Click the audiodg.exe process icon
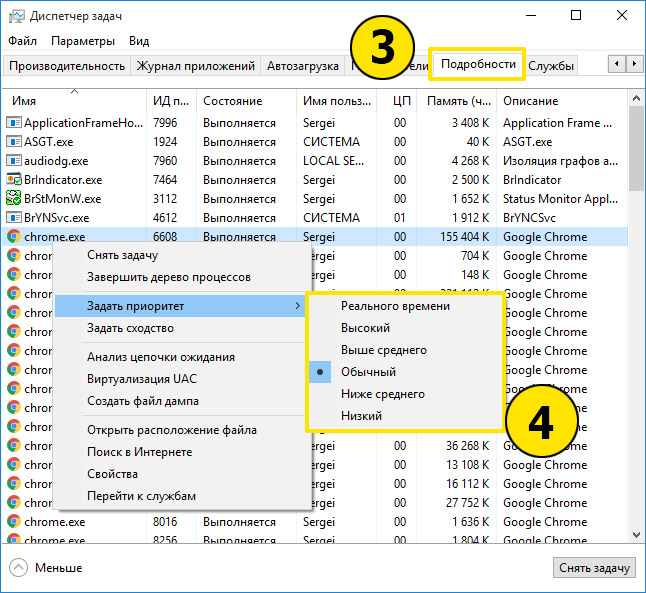This screenshot has height=593, width=646. [14, 161]
